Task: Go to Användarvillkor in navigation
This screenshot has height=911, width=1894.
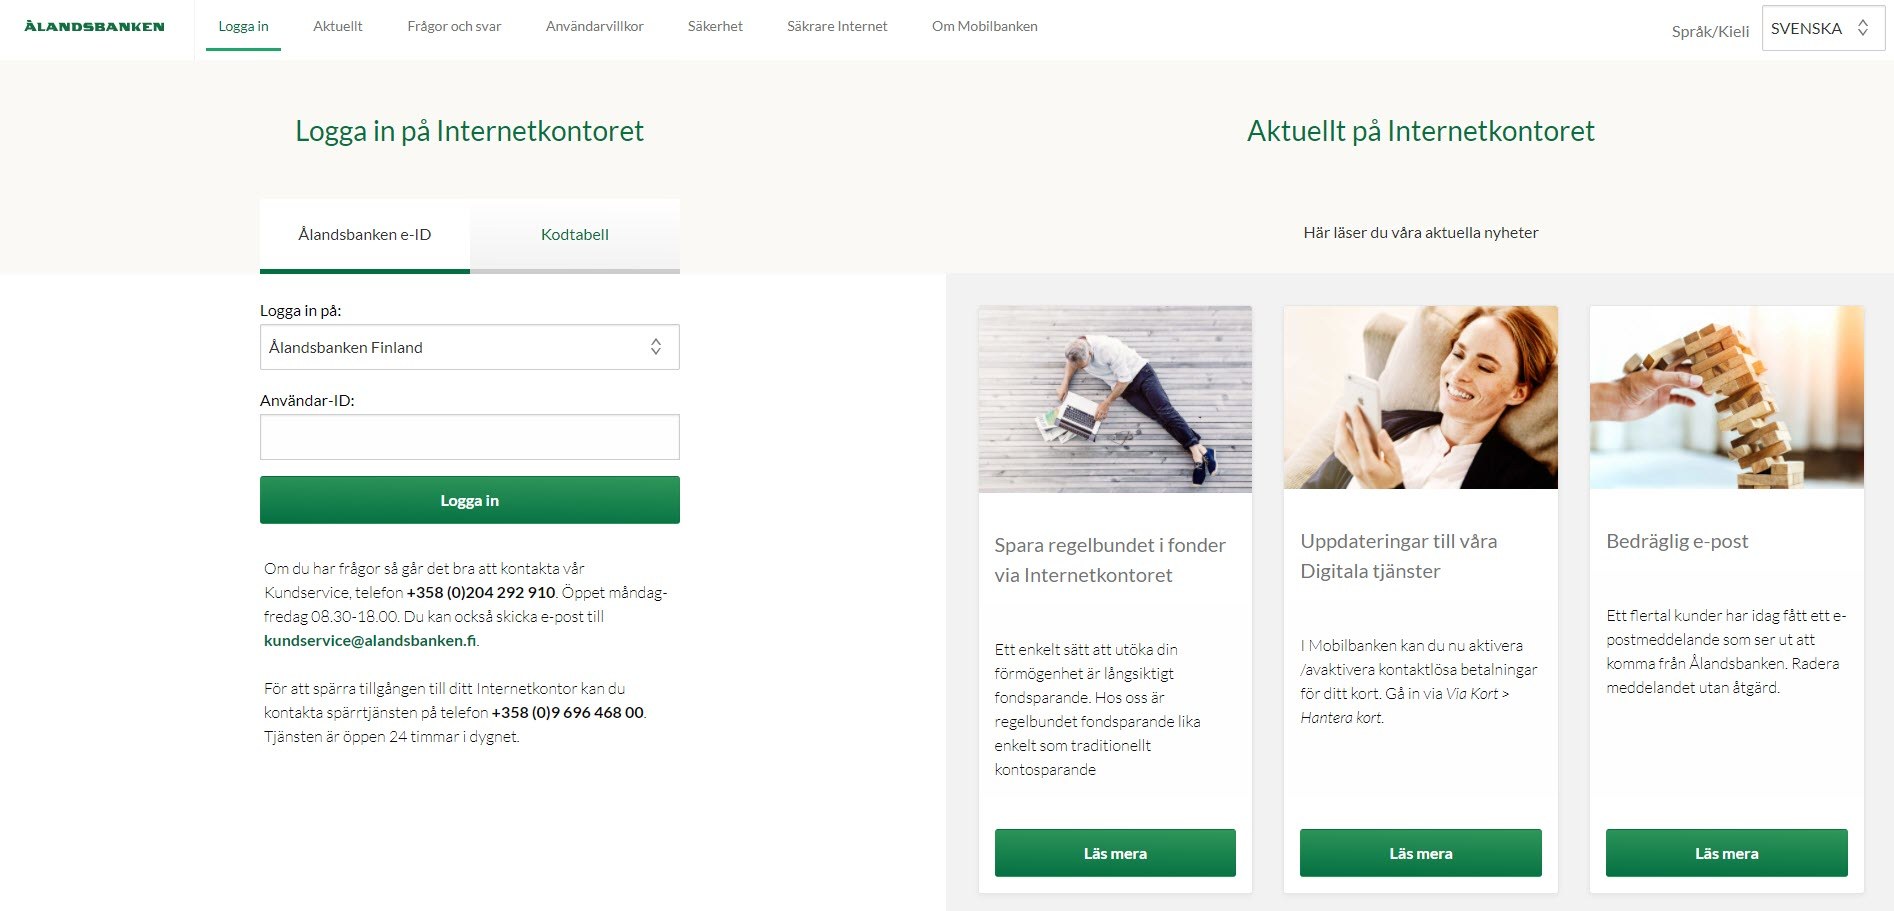Action: pos(595,26)
